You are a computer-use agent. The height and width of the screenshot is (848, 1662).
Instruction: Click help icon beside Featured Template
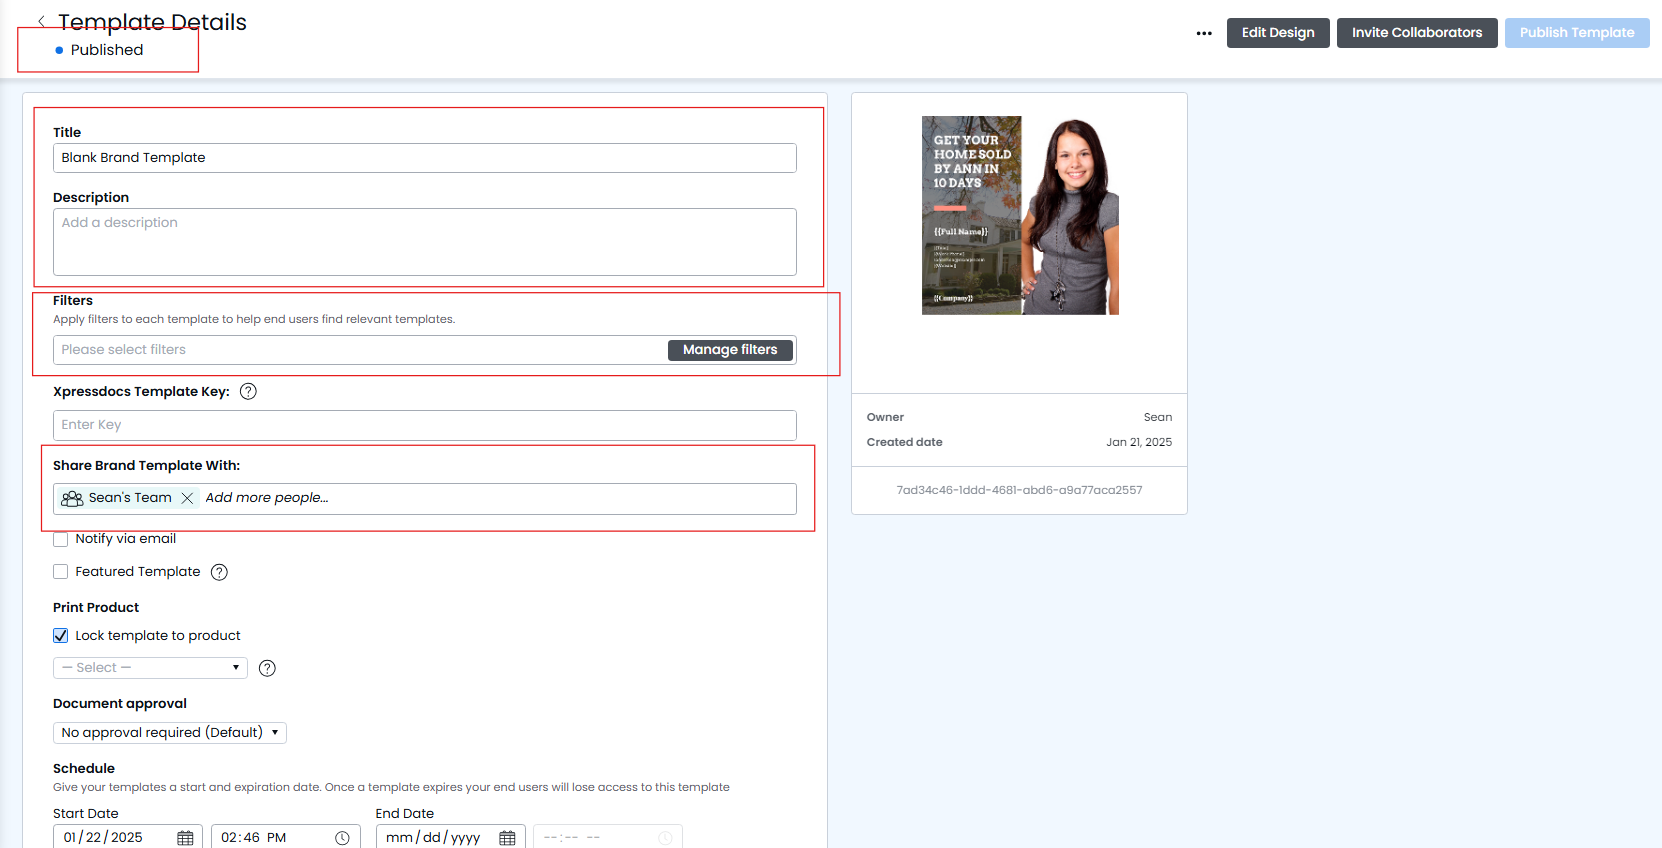coord(219,572)
